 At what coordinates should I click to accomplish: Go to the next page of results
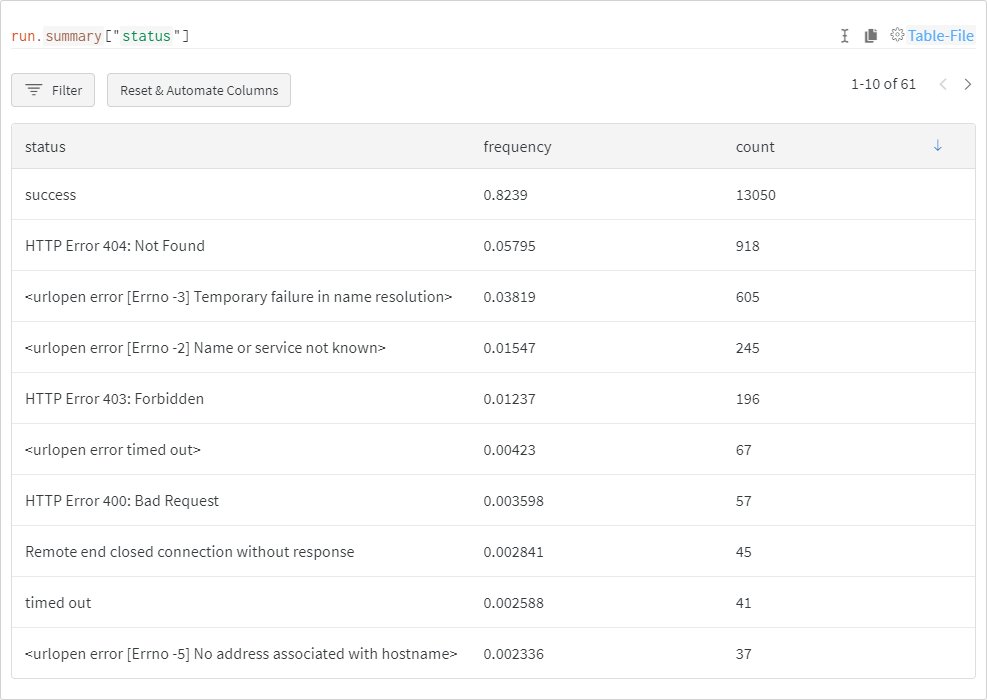coord(968,85)
